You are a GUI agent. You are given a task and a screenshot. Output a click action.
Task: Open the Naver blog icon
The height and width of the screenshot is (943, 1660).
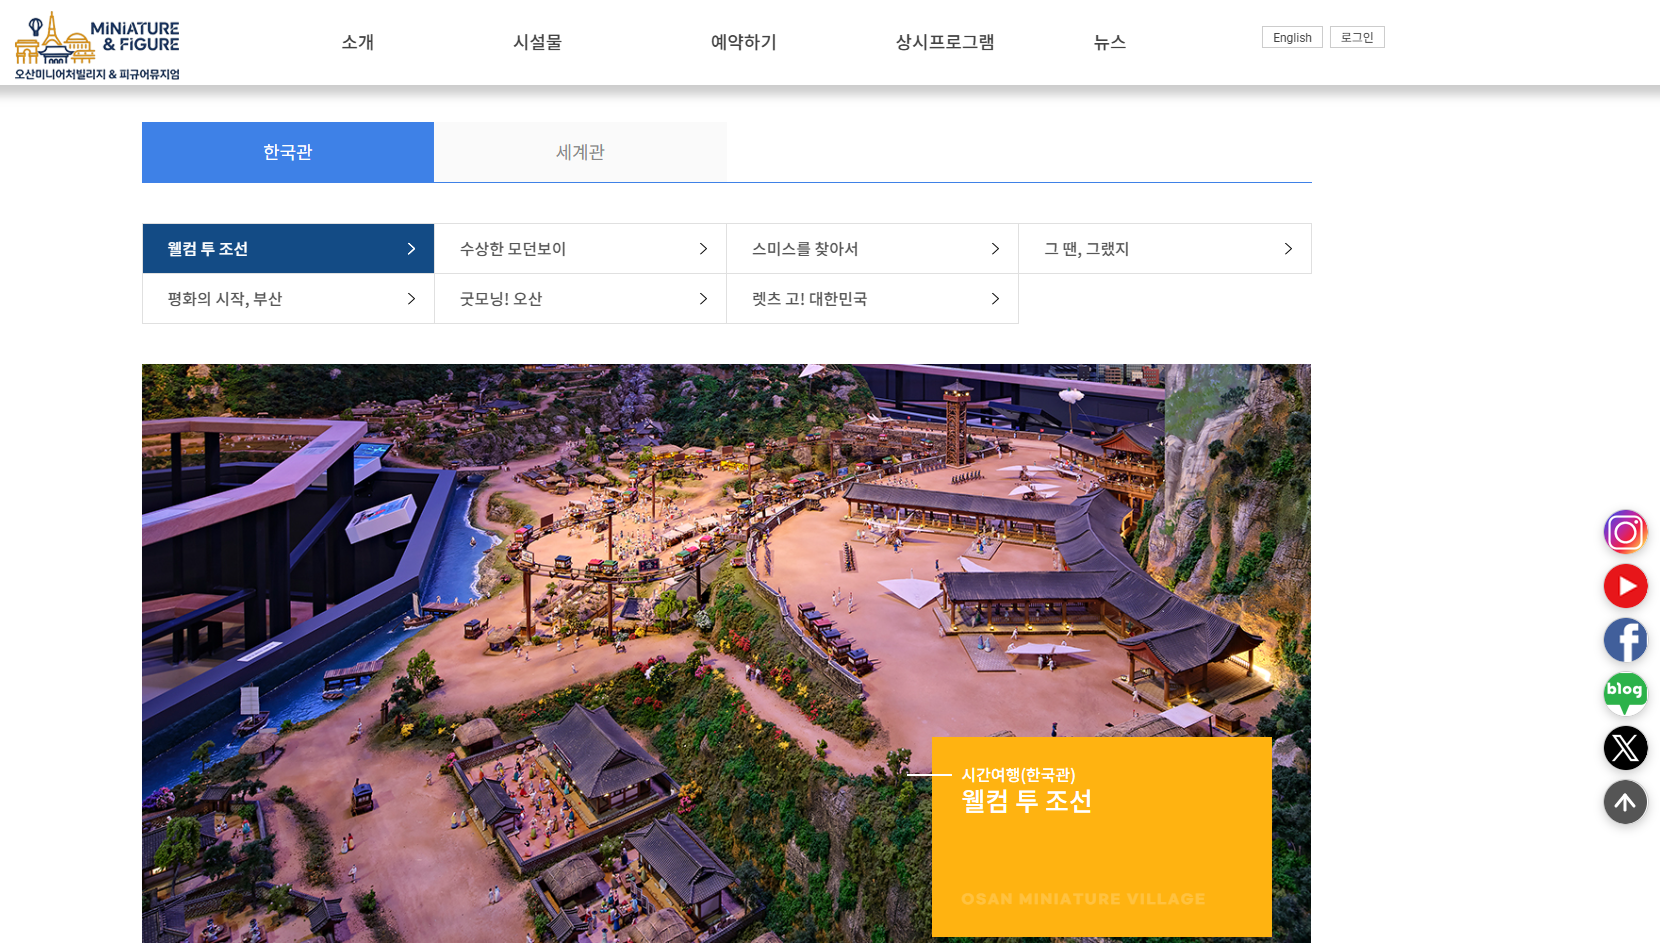pos(1625,694)
